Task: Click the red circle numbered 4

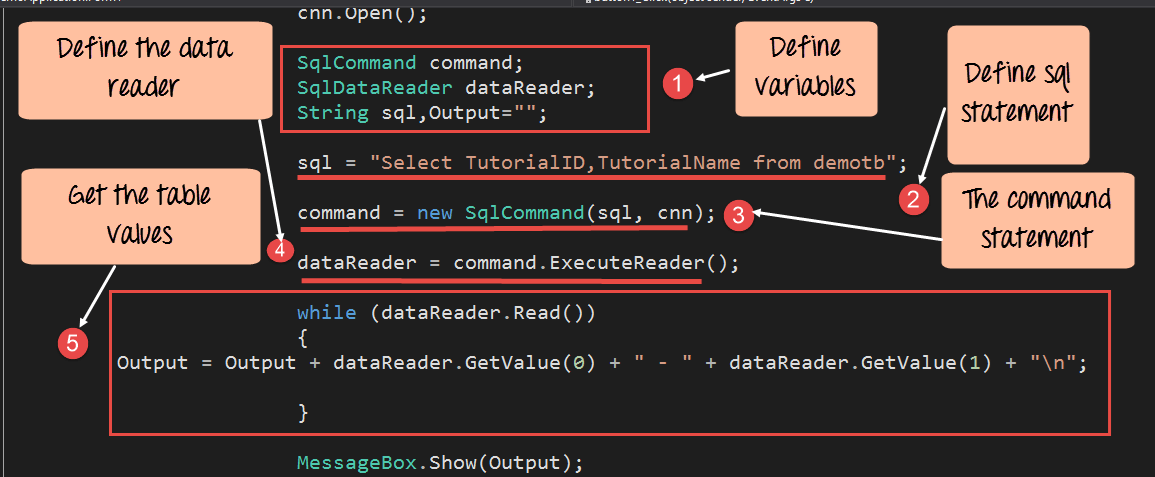Action: pos(281,250)
